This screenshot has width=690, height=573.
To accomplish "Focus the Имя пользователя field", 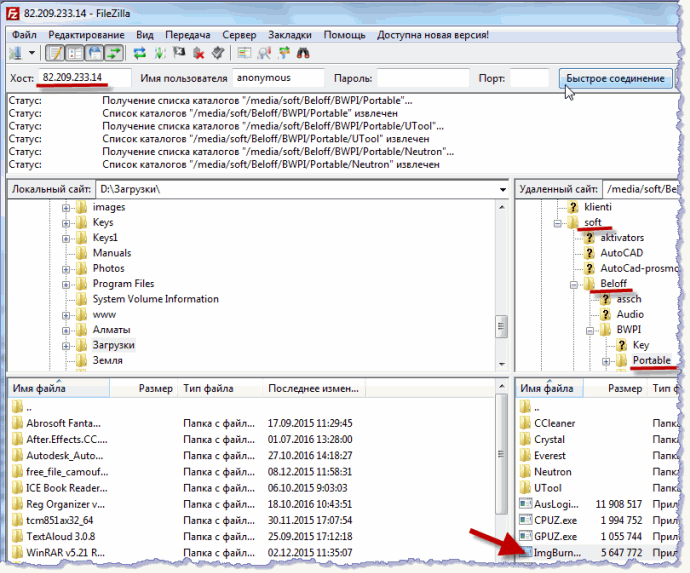I will tap(278, 78).
